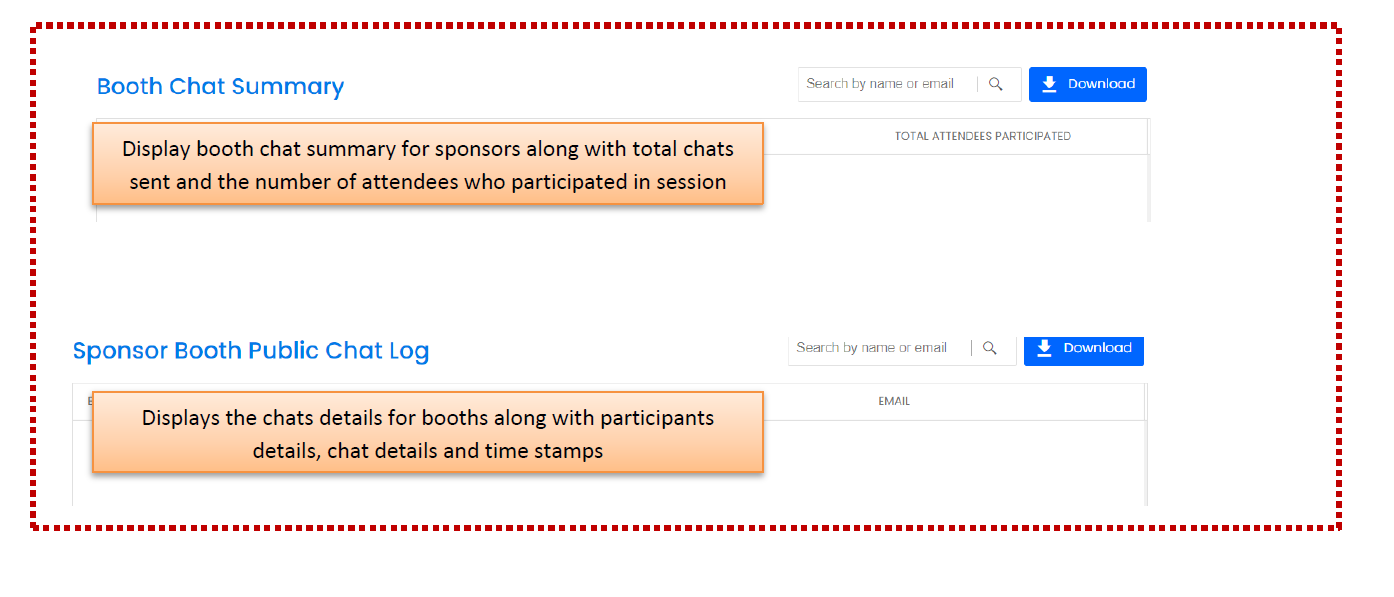Click the download arrow icon for Booth Chat Summary
This screenshot has width=1394, height=597.
[1049, 84]
